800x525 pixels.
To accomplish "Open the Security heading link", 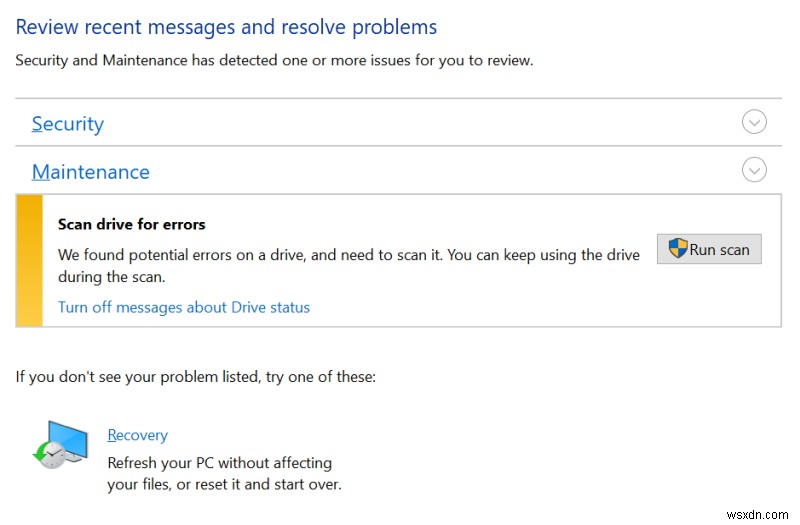I will click(x=68, y=124).
